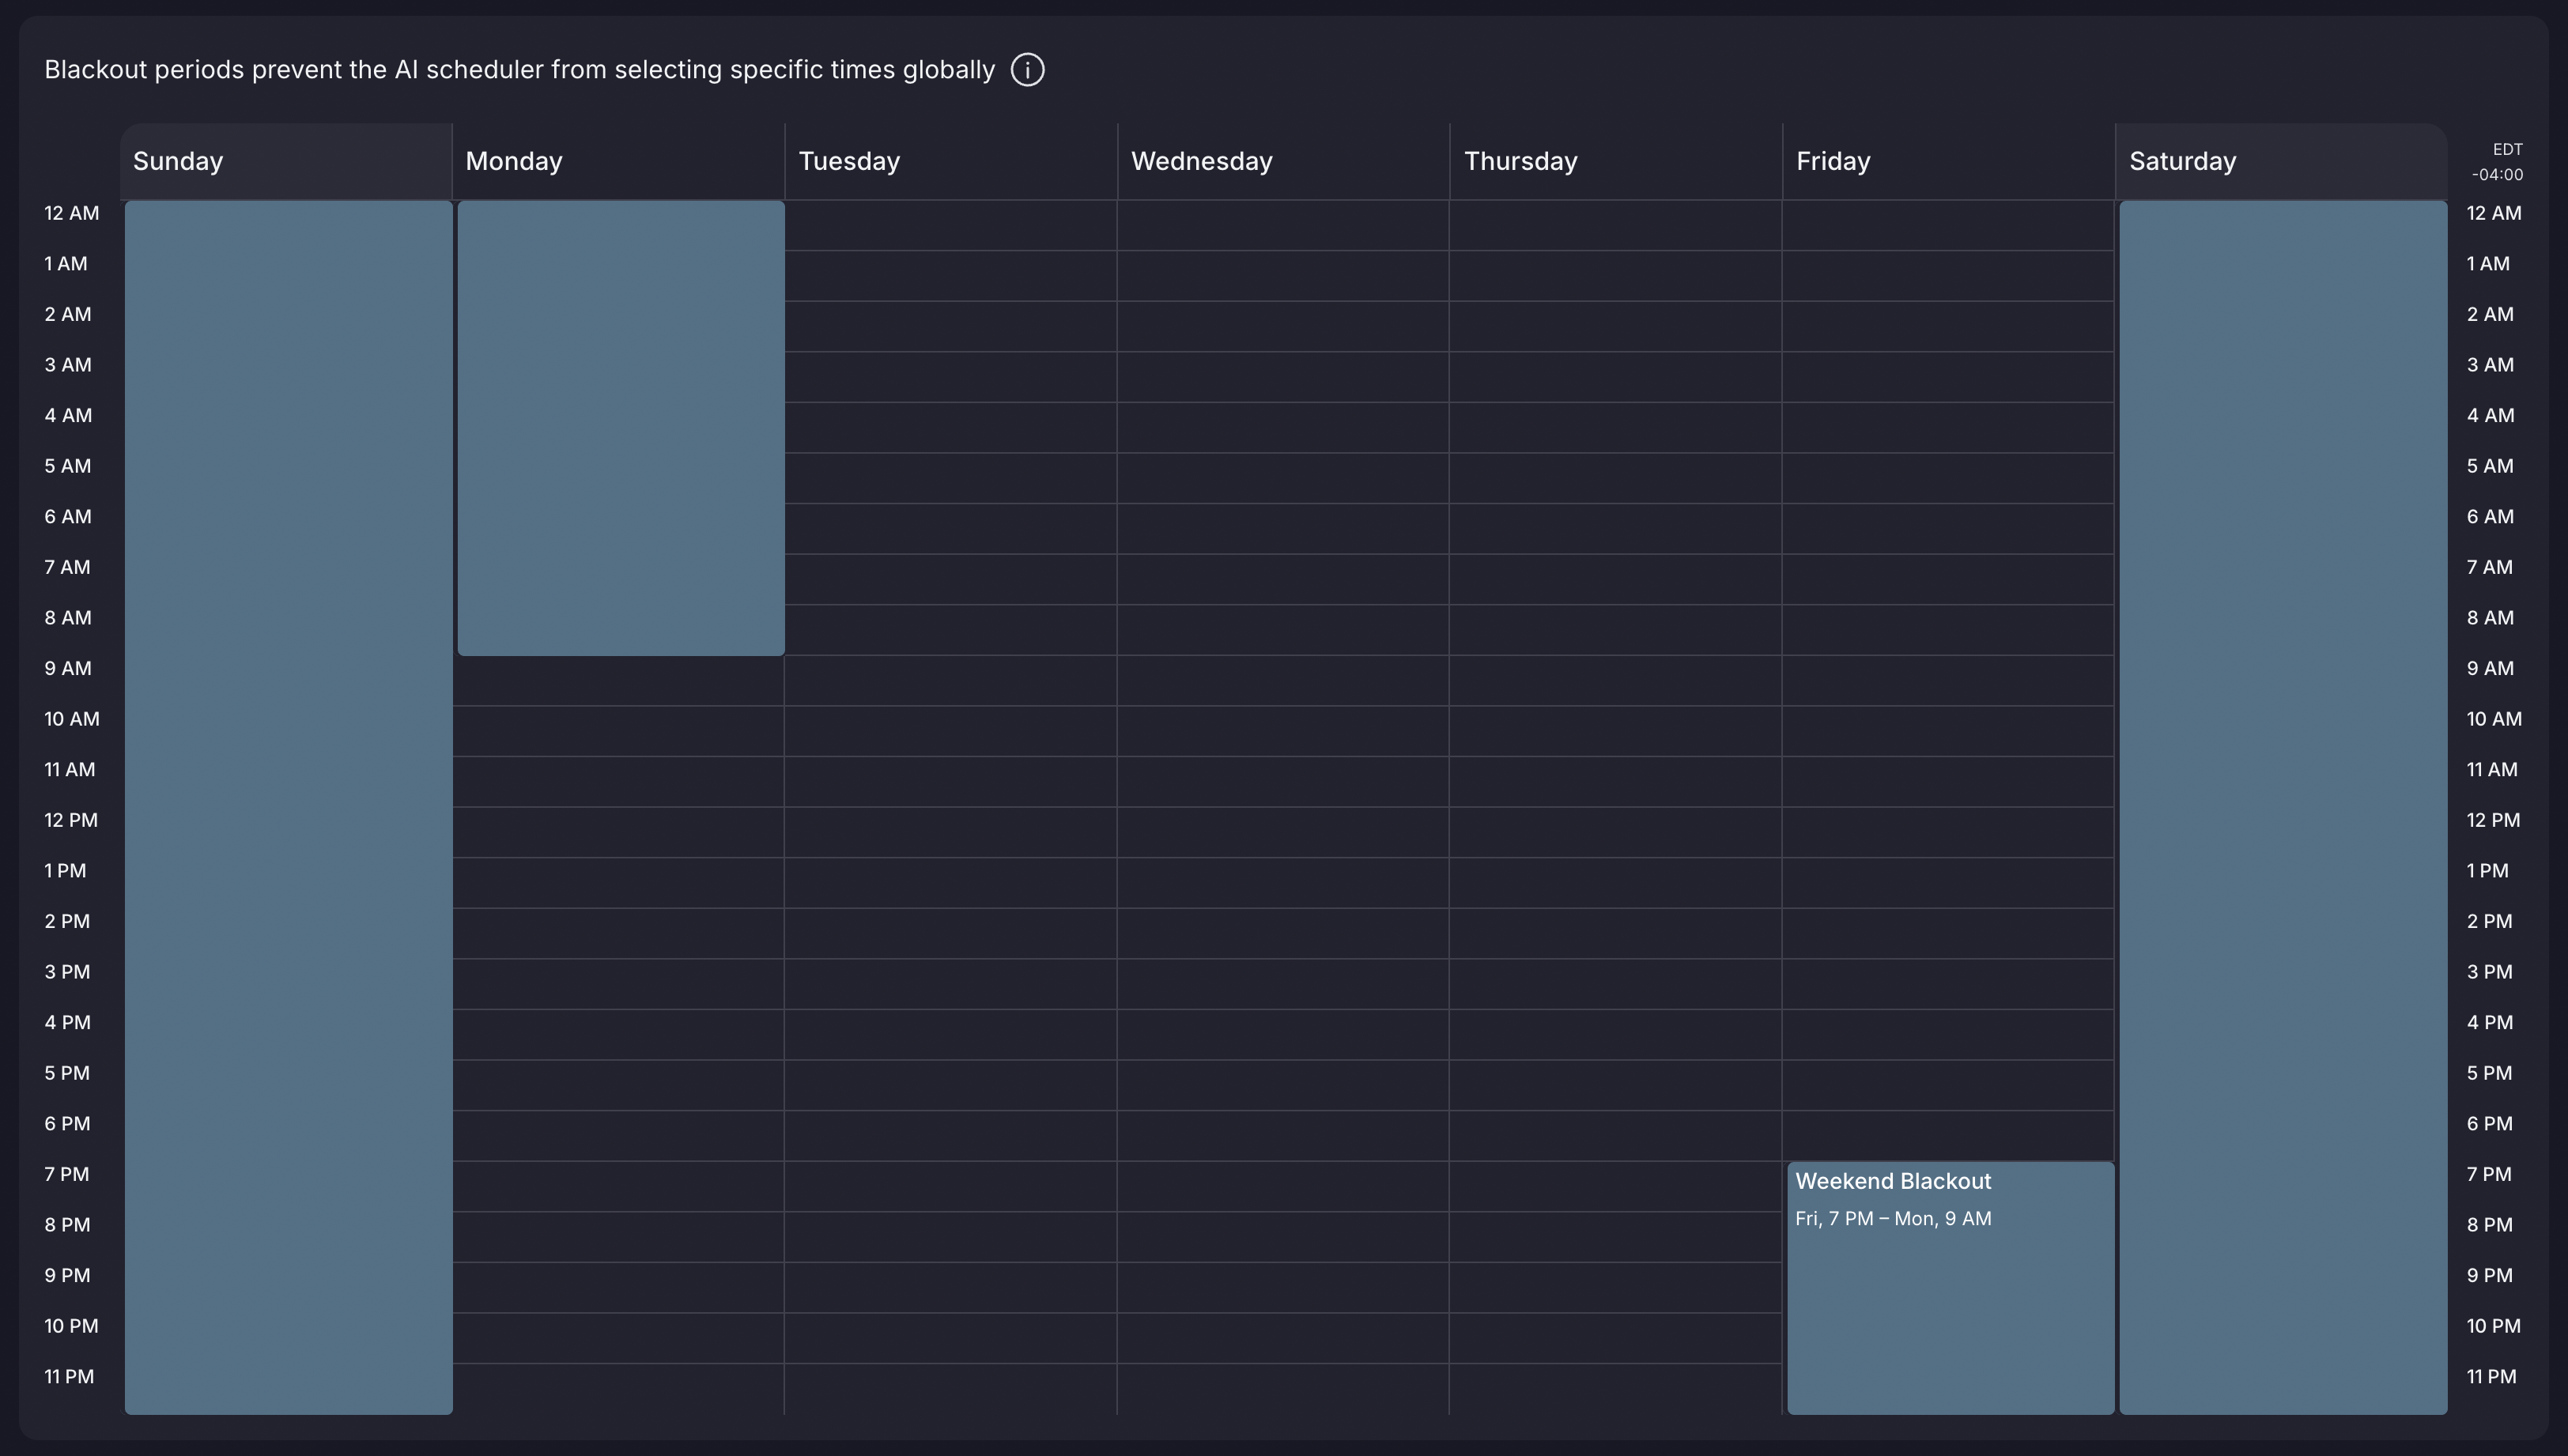Click Monday's 2 PM time slot

618,933
